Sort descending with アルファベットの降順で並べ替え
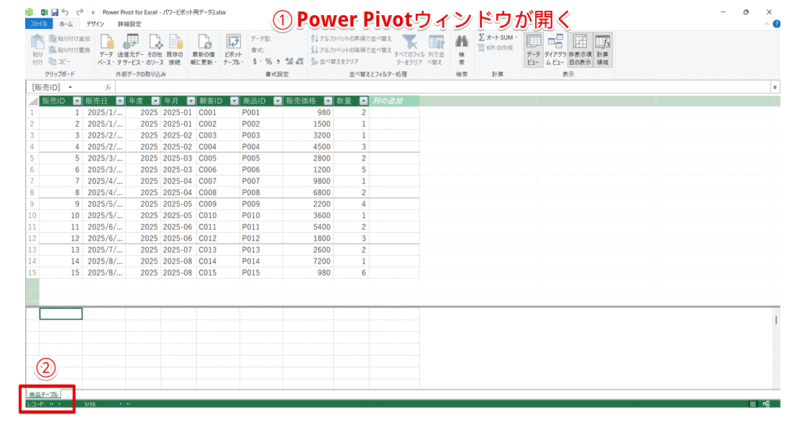 coord(351,50)
